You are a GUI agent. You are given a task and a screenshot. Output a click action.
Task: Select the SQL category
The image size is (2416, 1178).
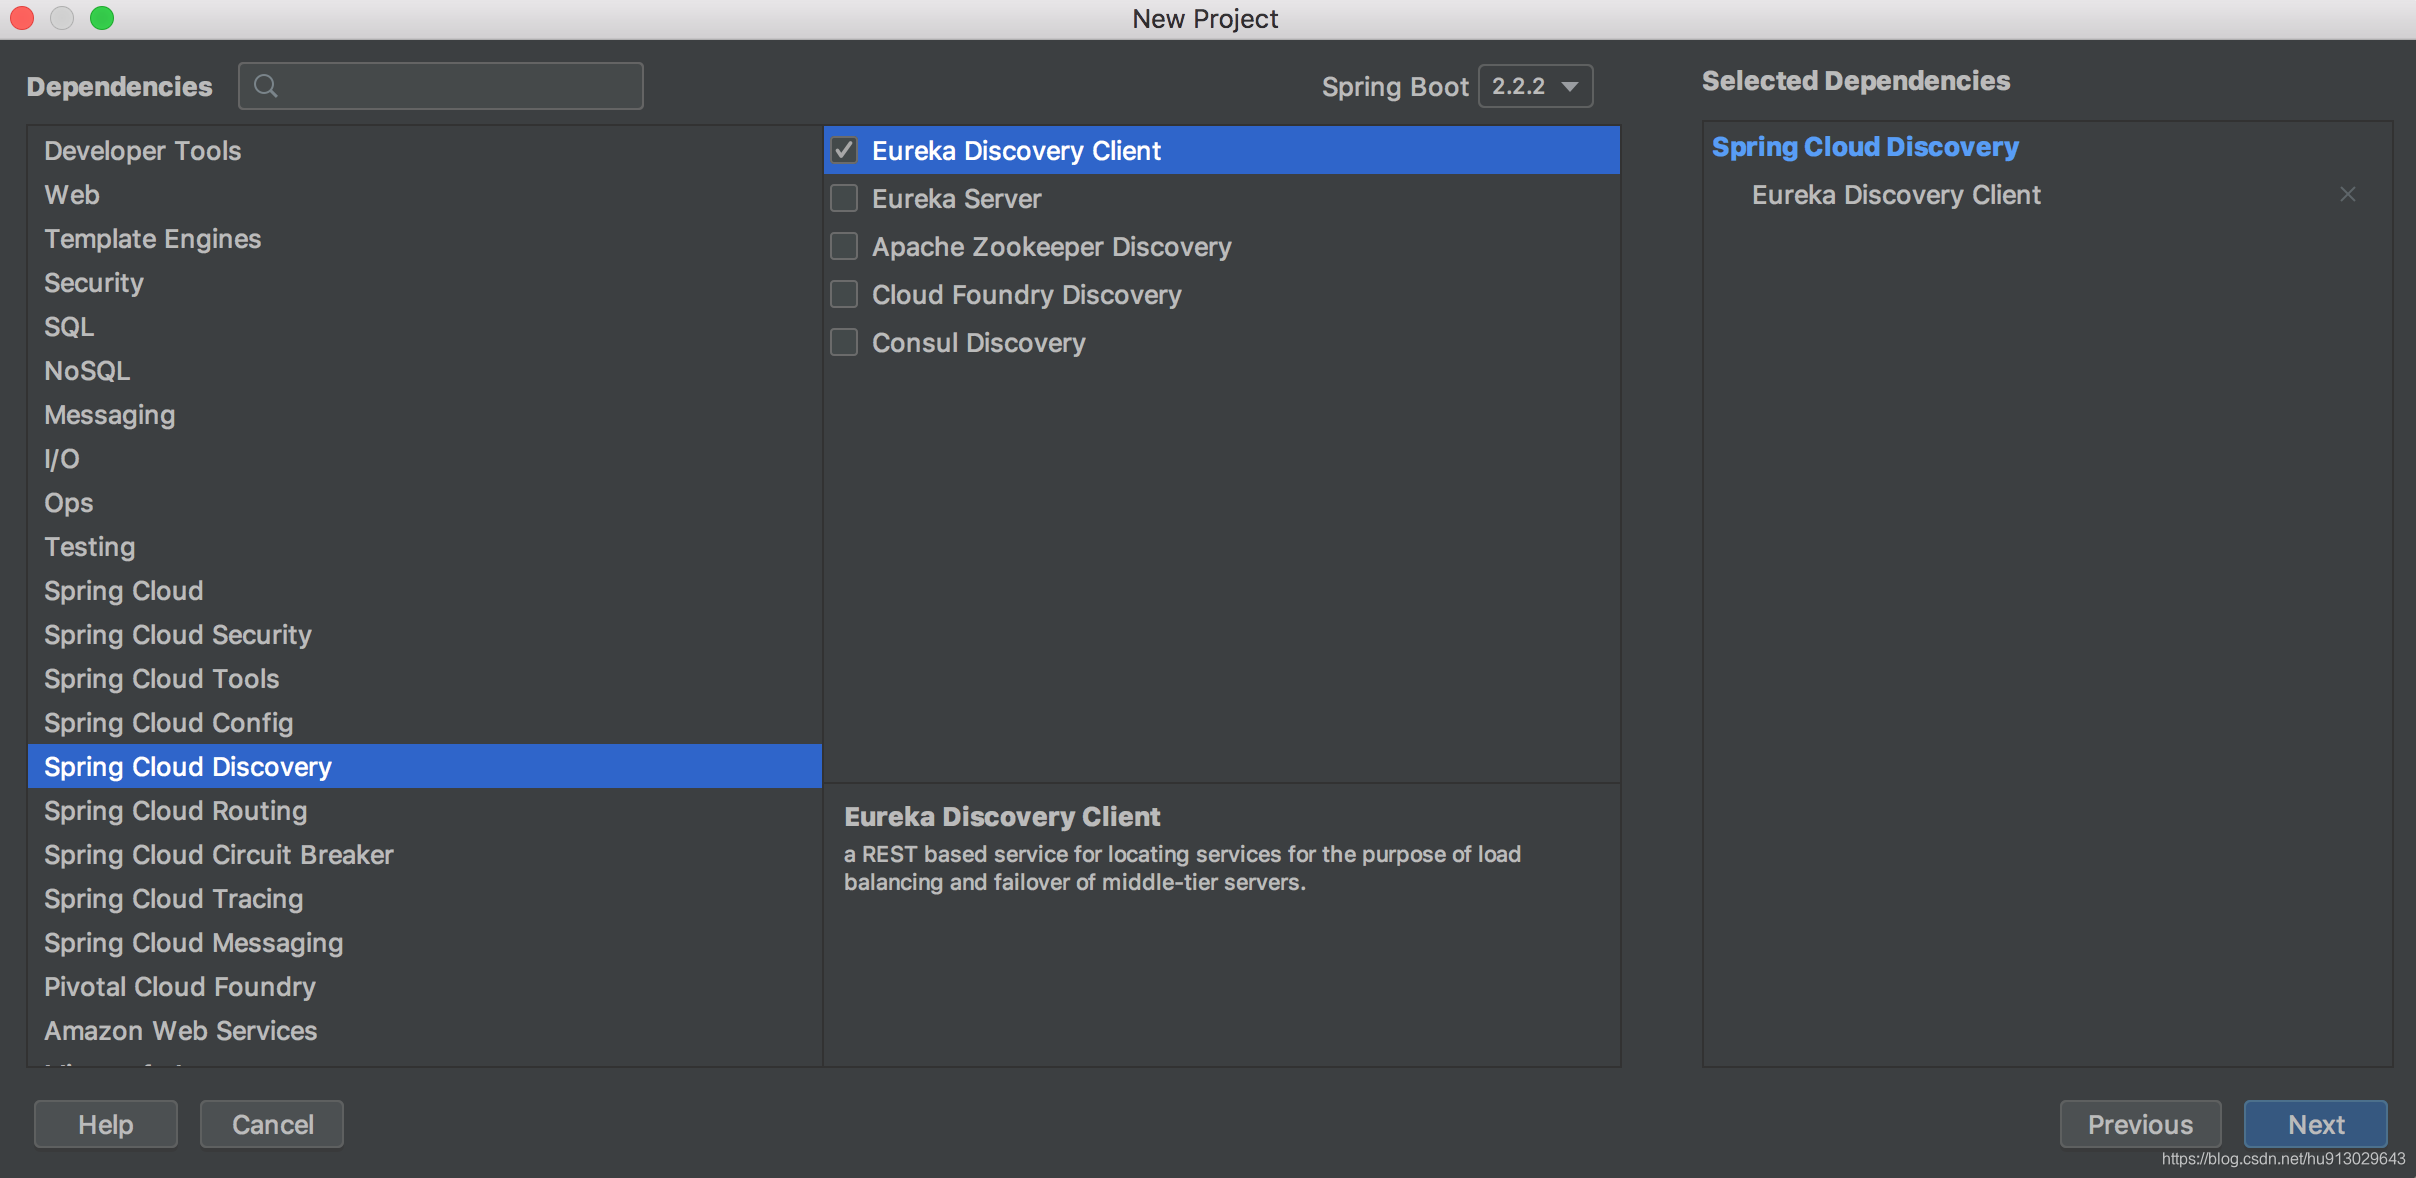coord(425,326)
